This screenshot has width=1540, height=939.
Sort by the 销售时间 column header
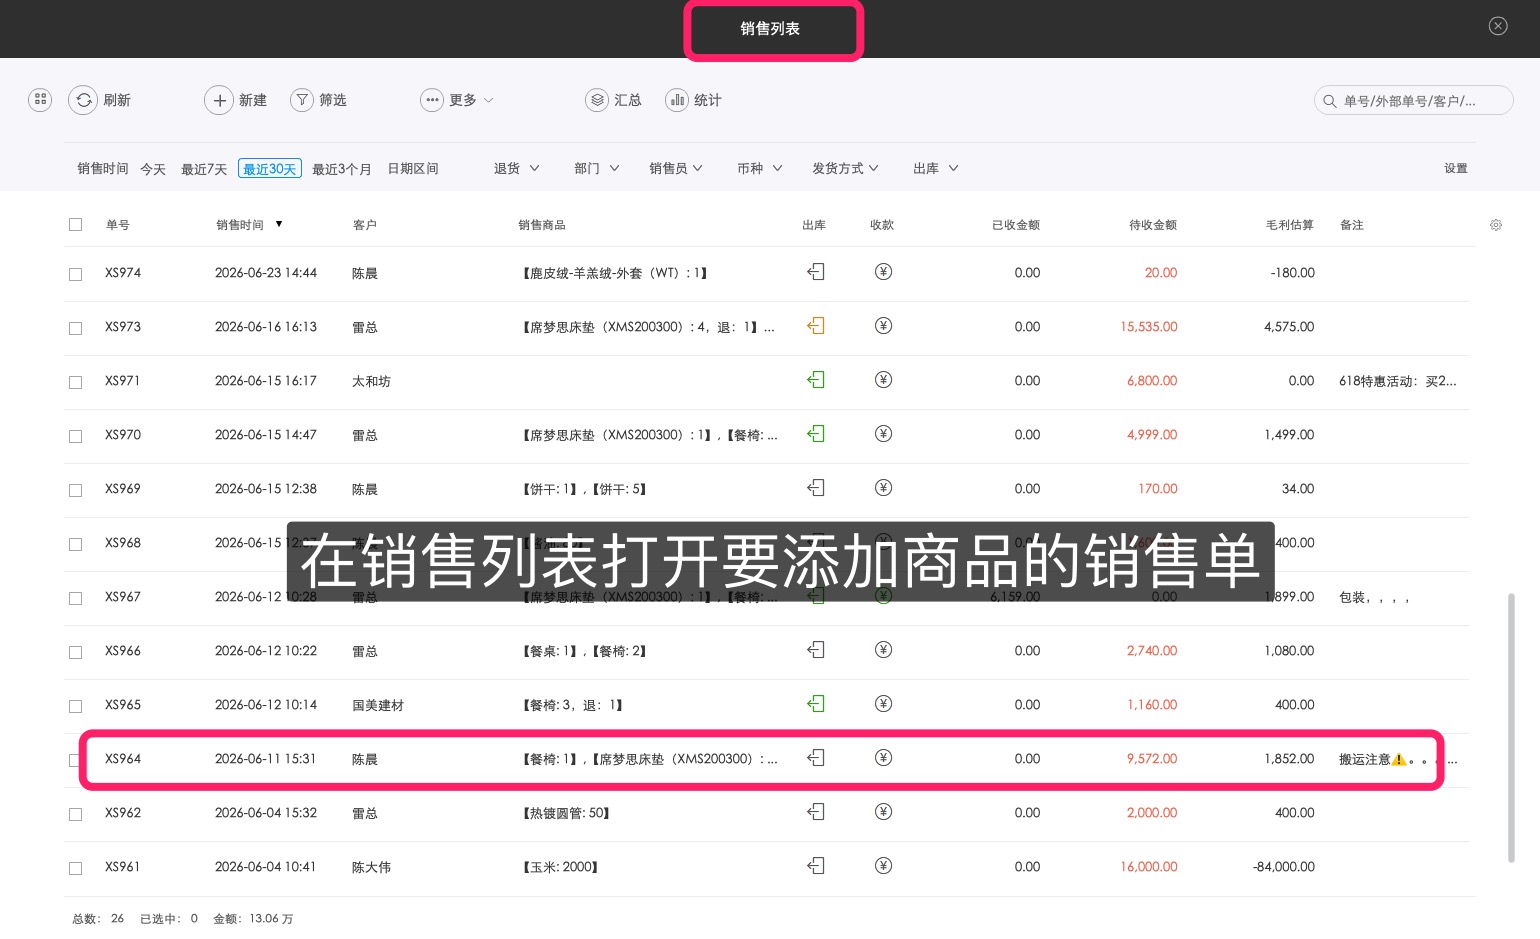pos(249,225)
